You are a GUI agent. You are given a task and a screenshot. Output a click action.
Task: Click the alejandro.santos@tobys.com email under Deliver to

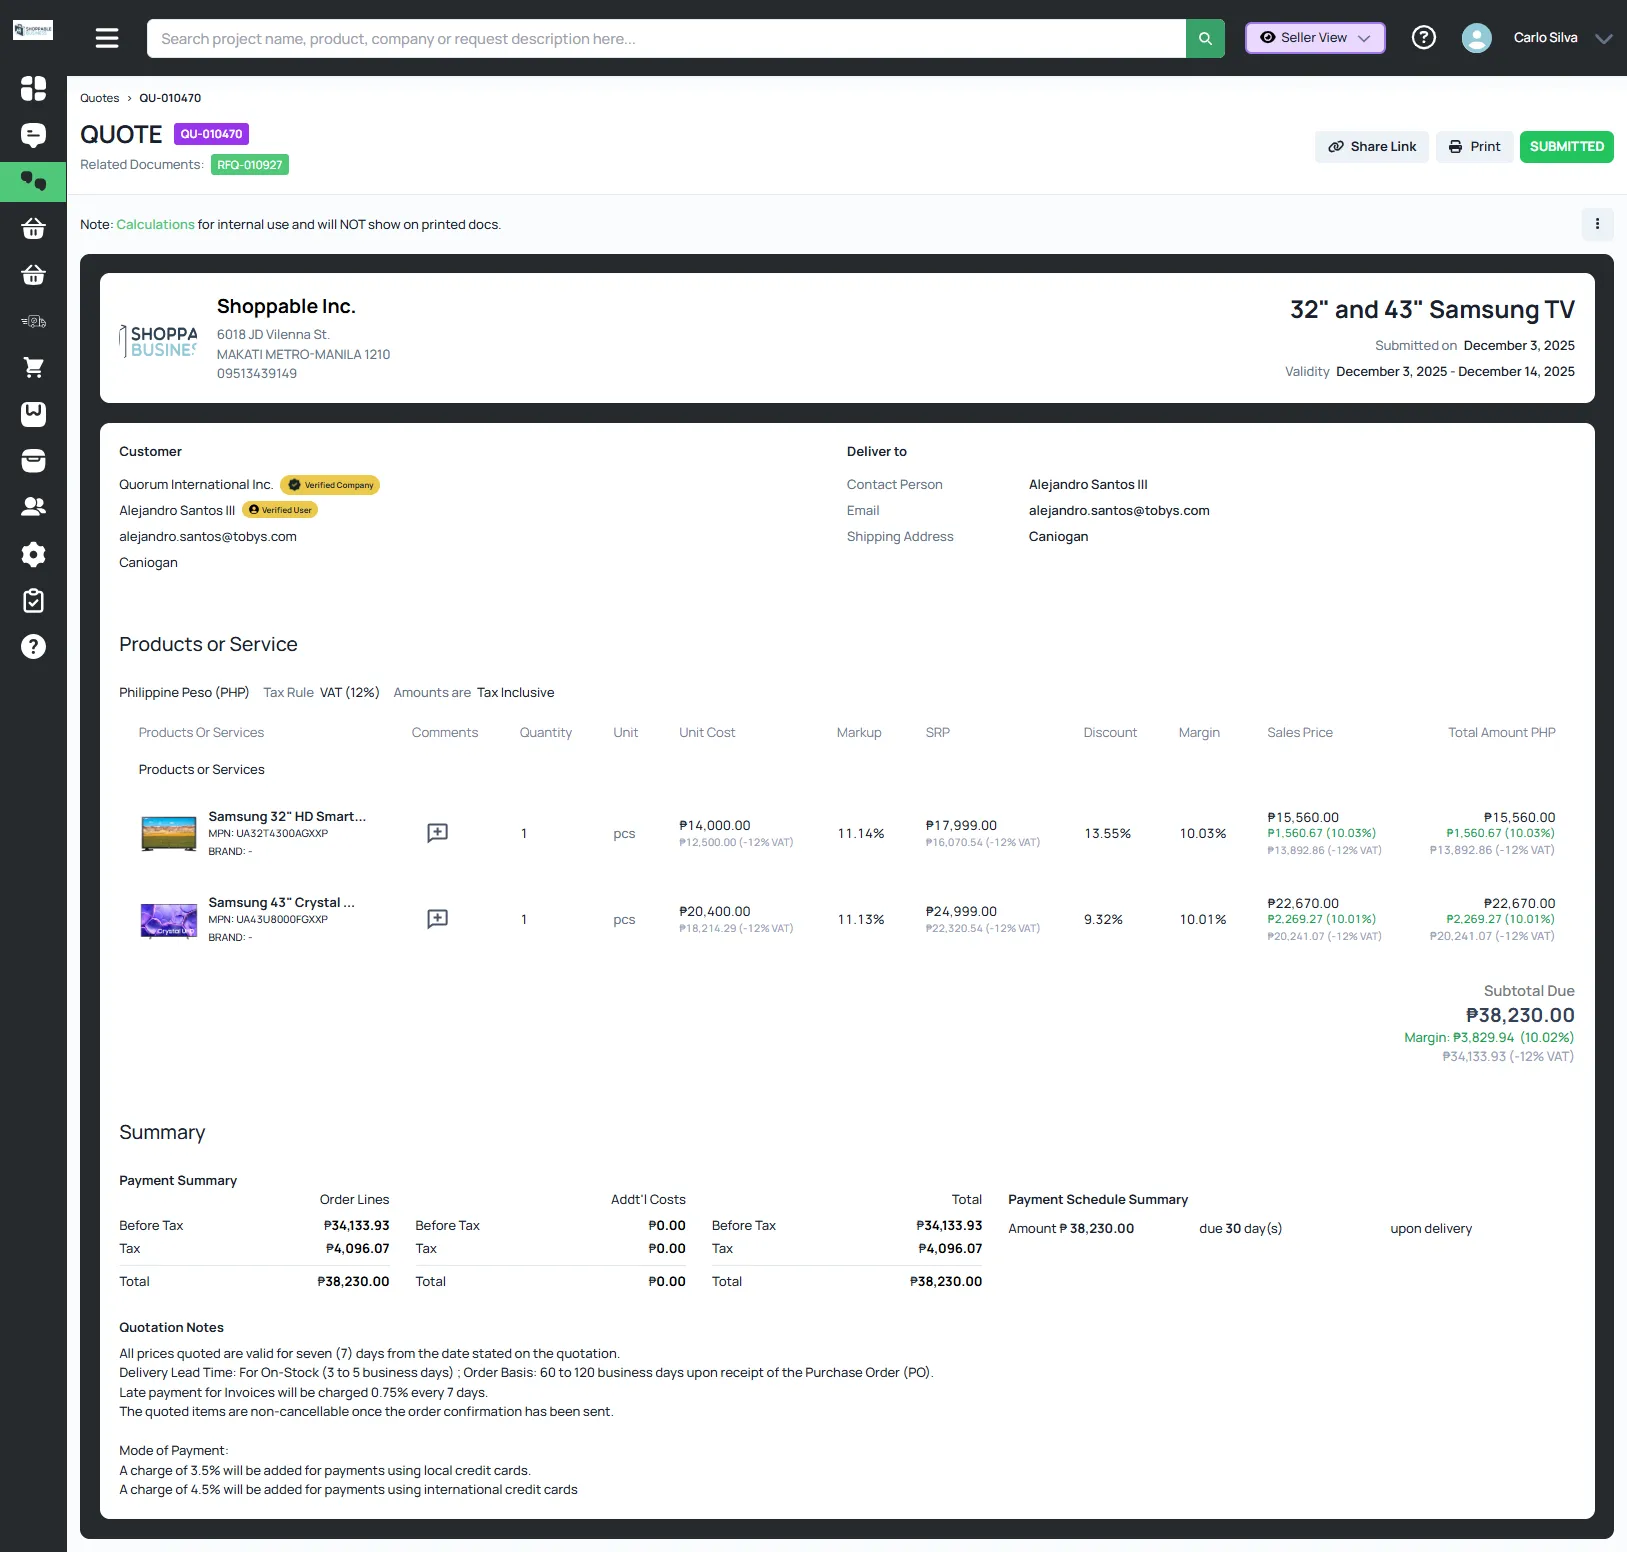click(x=1119, y=510)
